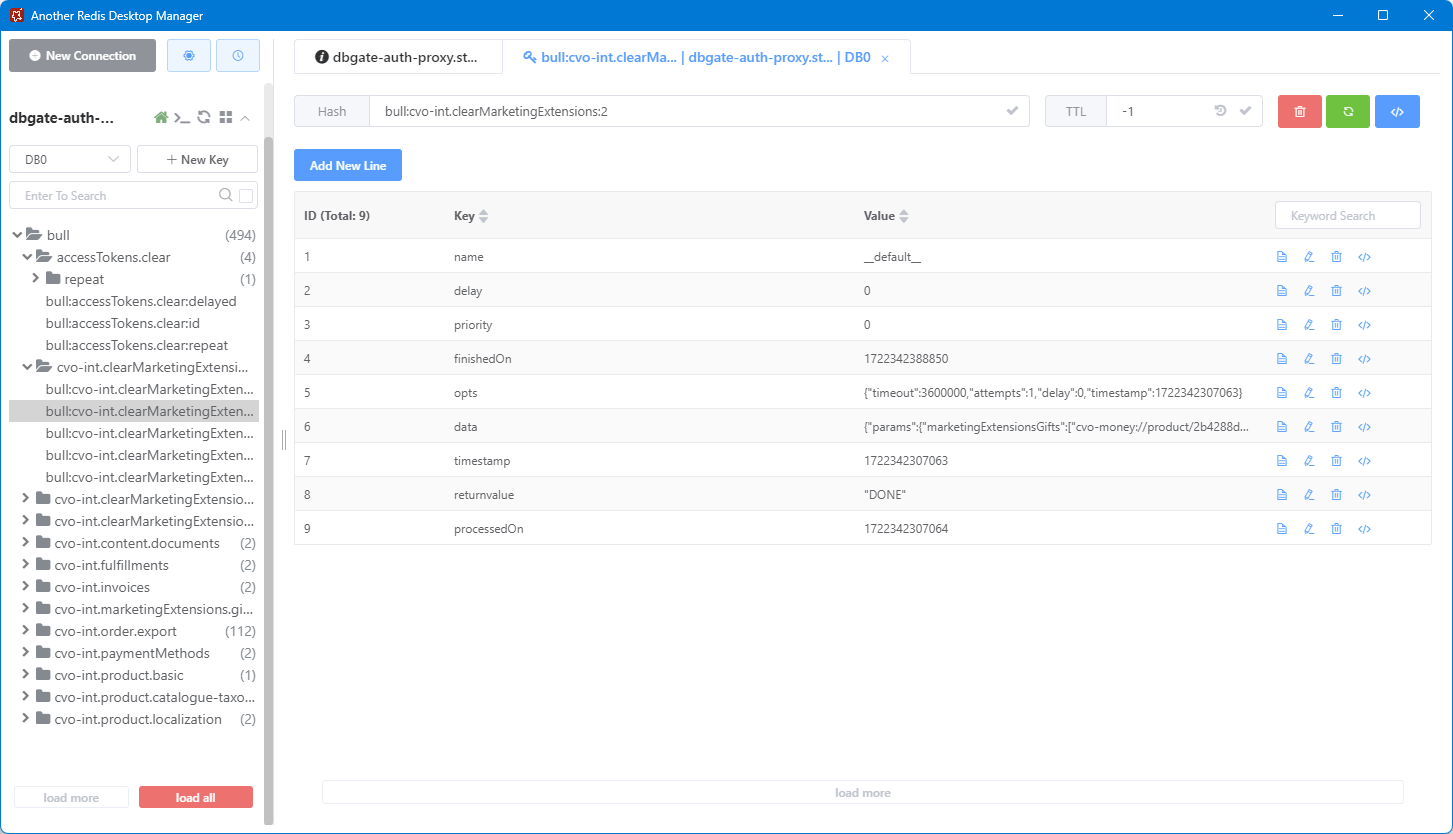
Task: Open JSON view with the blue code button
Action: click(1397, 111)
